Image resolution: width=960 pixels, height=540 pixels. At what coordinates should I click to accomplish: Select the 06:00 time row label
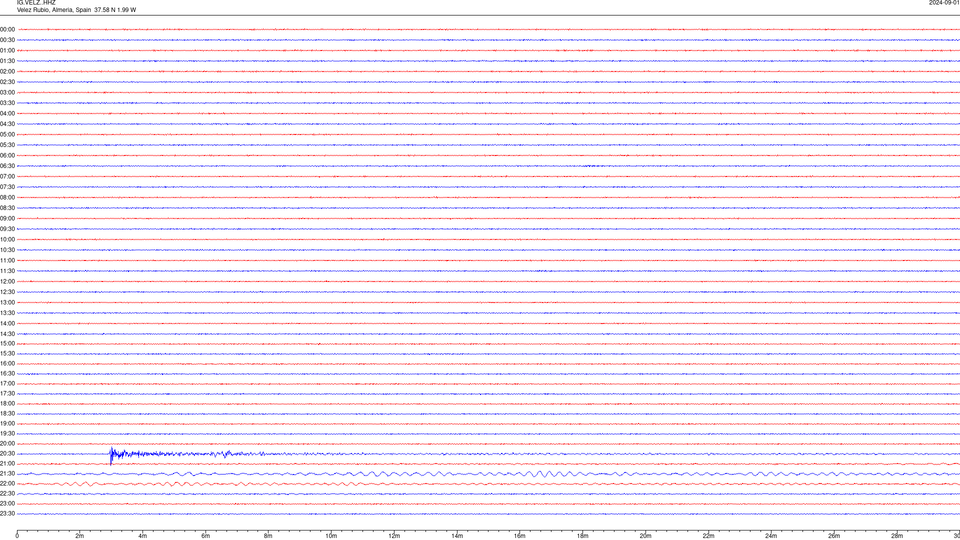[x=7, y=156]
